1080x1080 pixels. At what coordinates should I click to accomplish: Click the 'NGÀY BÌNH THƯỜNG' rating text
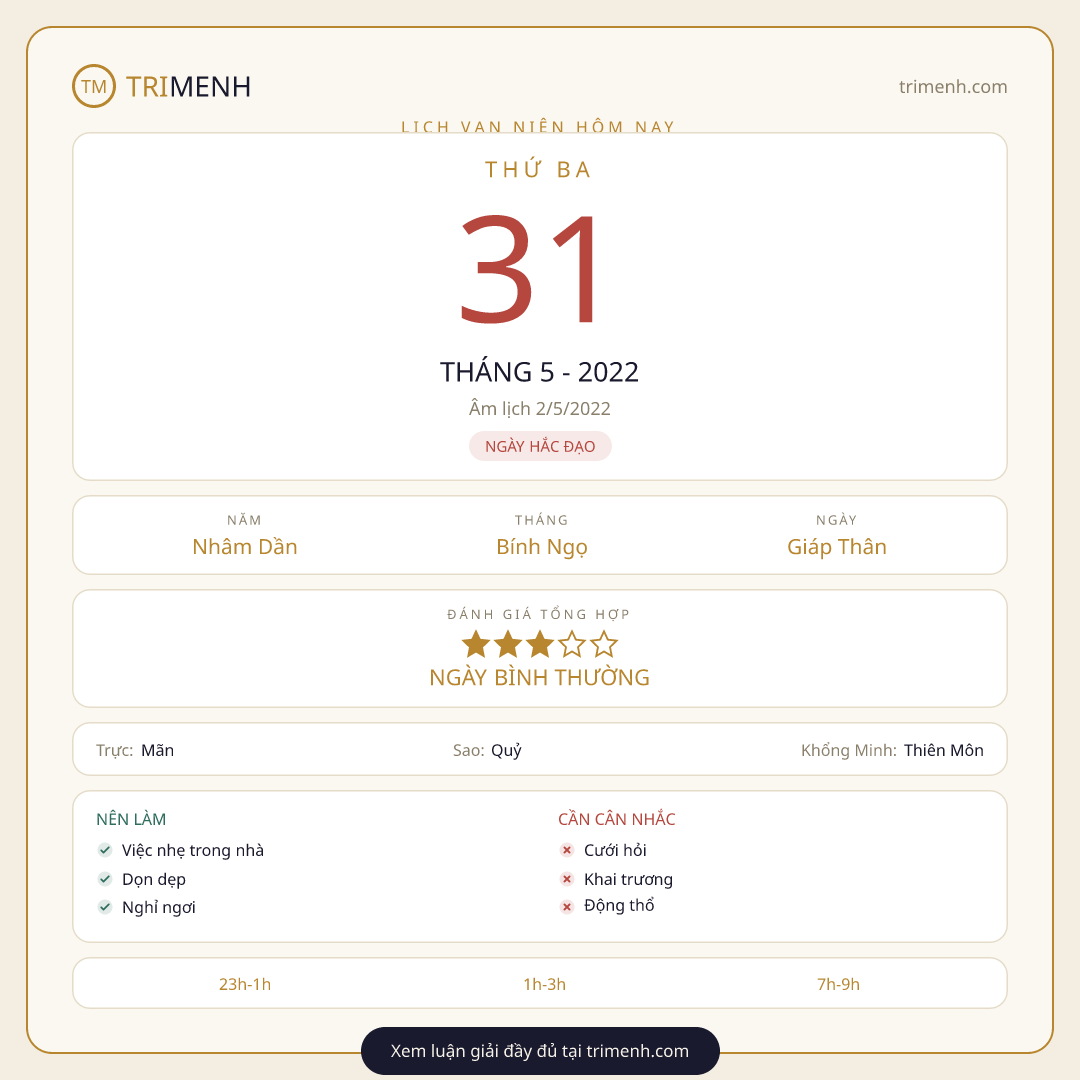tap(539, 678)
